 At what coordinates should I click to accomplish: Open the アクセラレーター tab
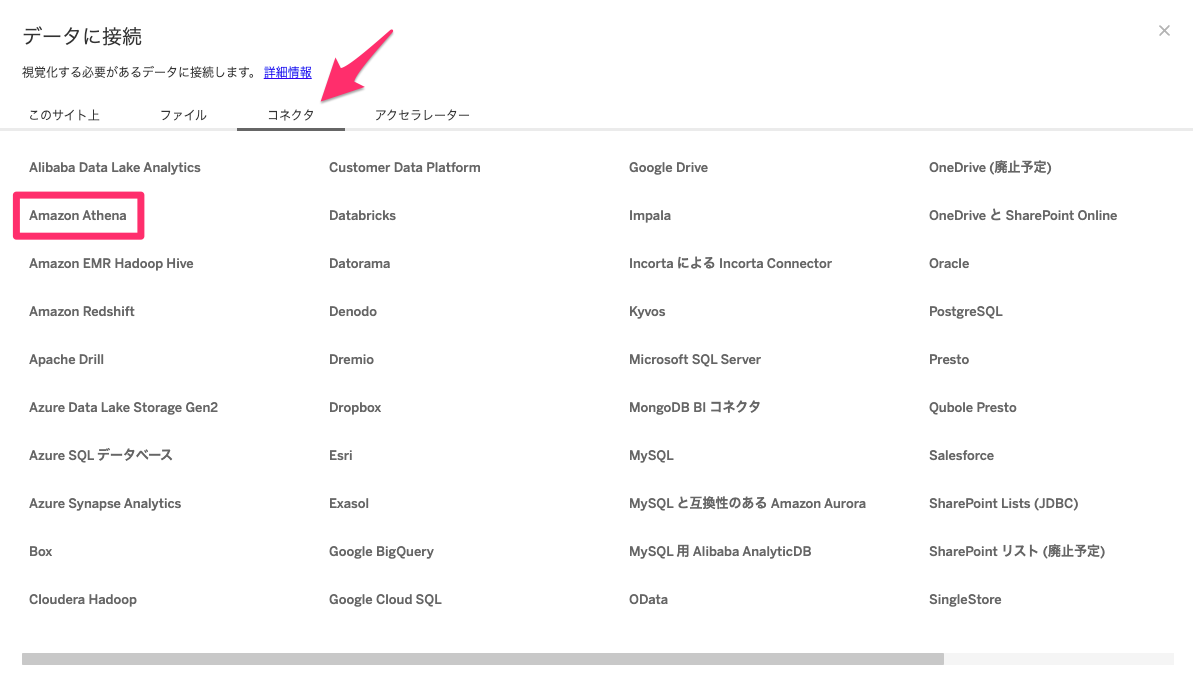click(x=422, y=115)
